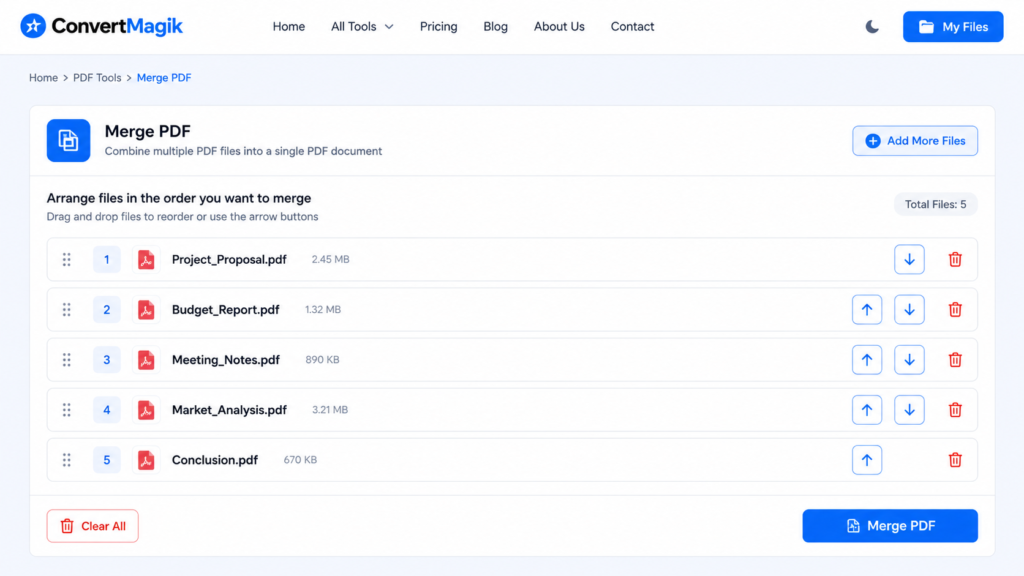Delete Project_Proposal.pdf from list

[955, 259]
